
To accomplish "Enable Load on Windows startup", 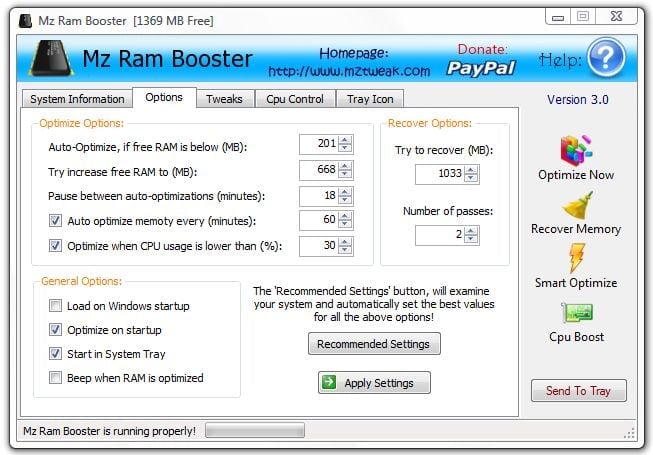I will [x=55, y=306].
